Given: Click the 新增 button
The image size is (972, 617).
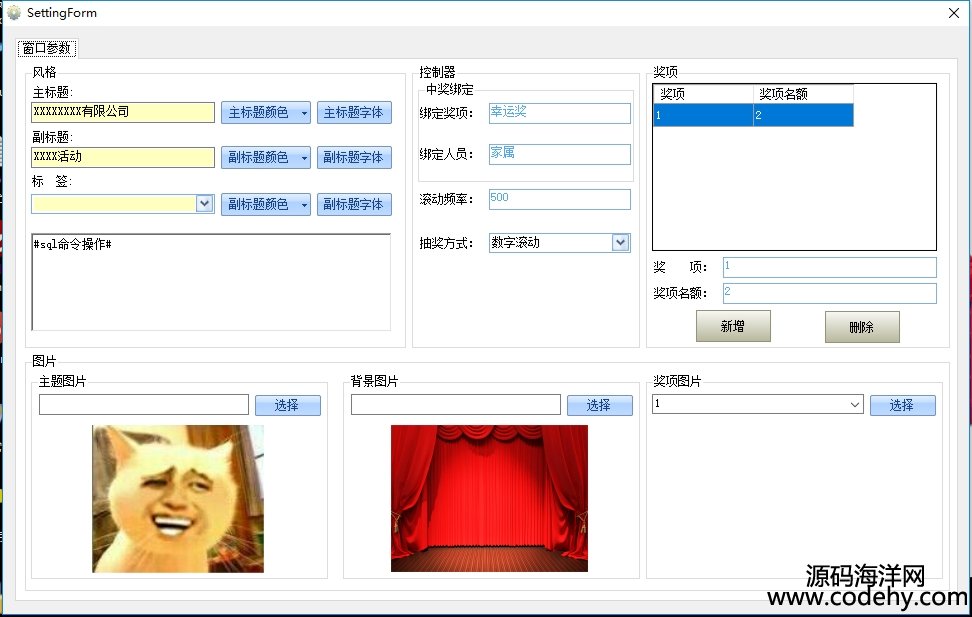Looking at the screenshot, I should [x=733, y=327].
